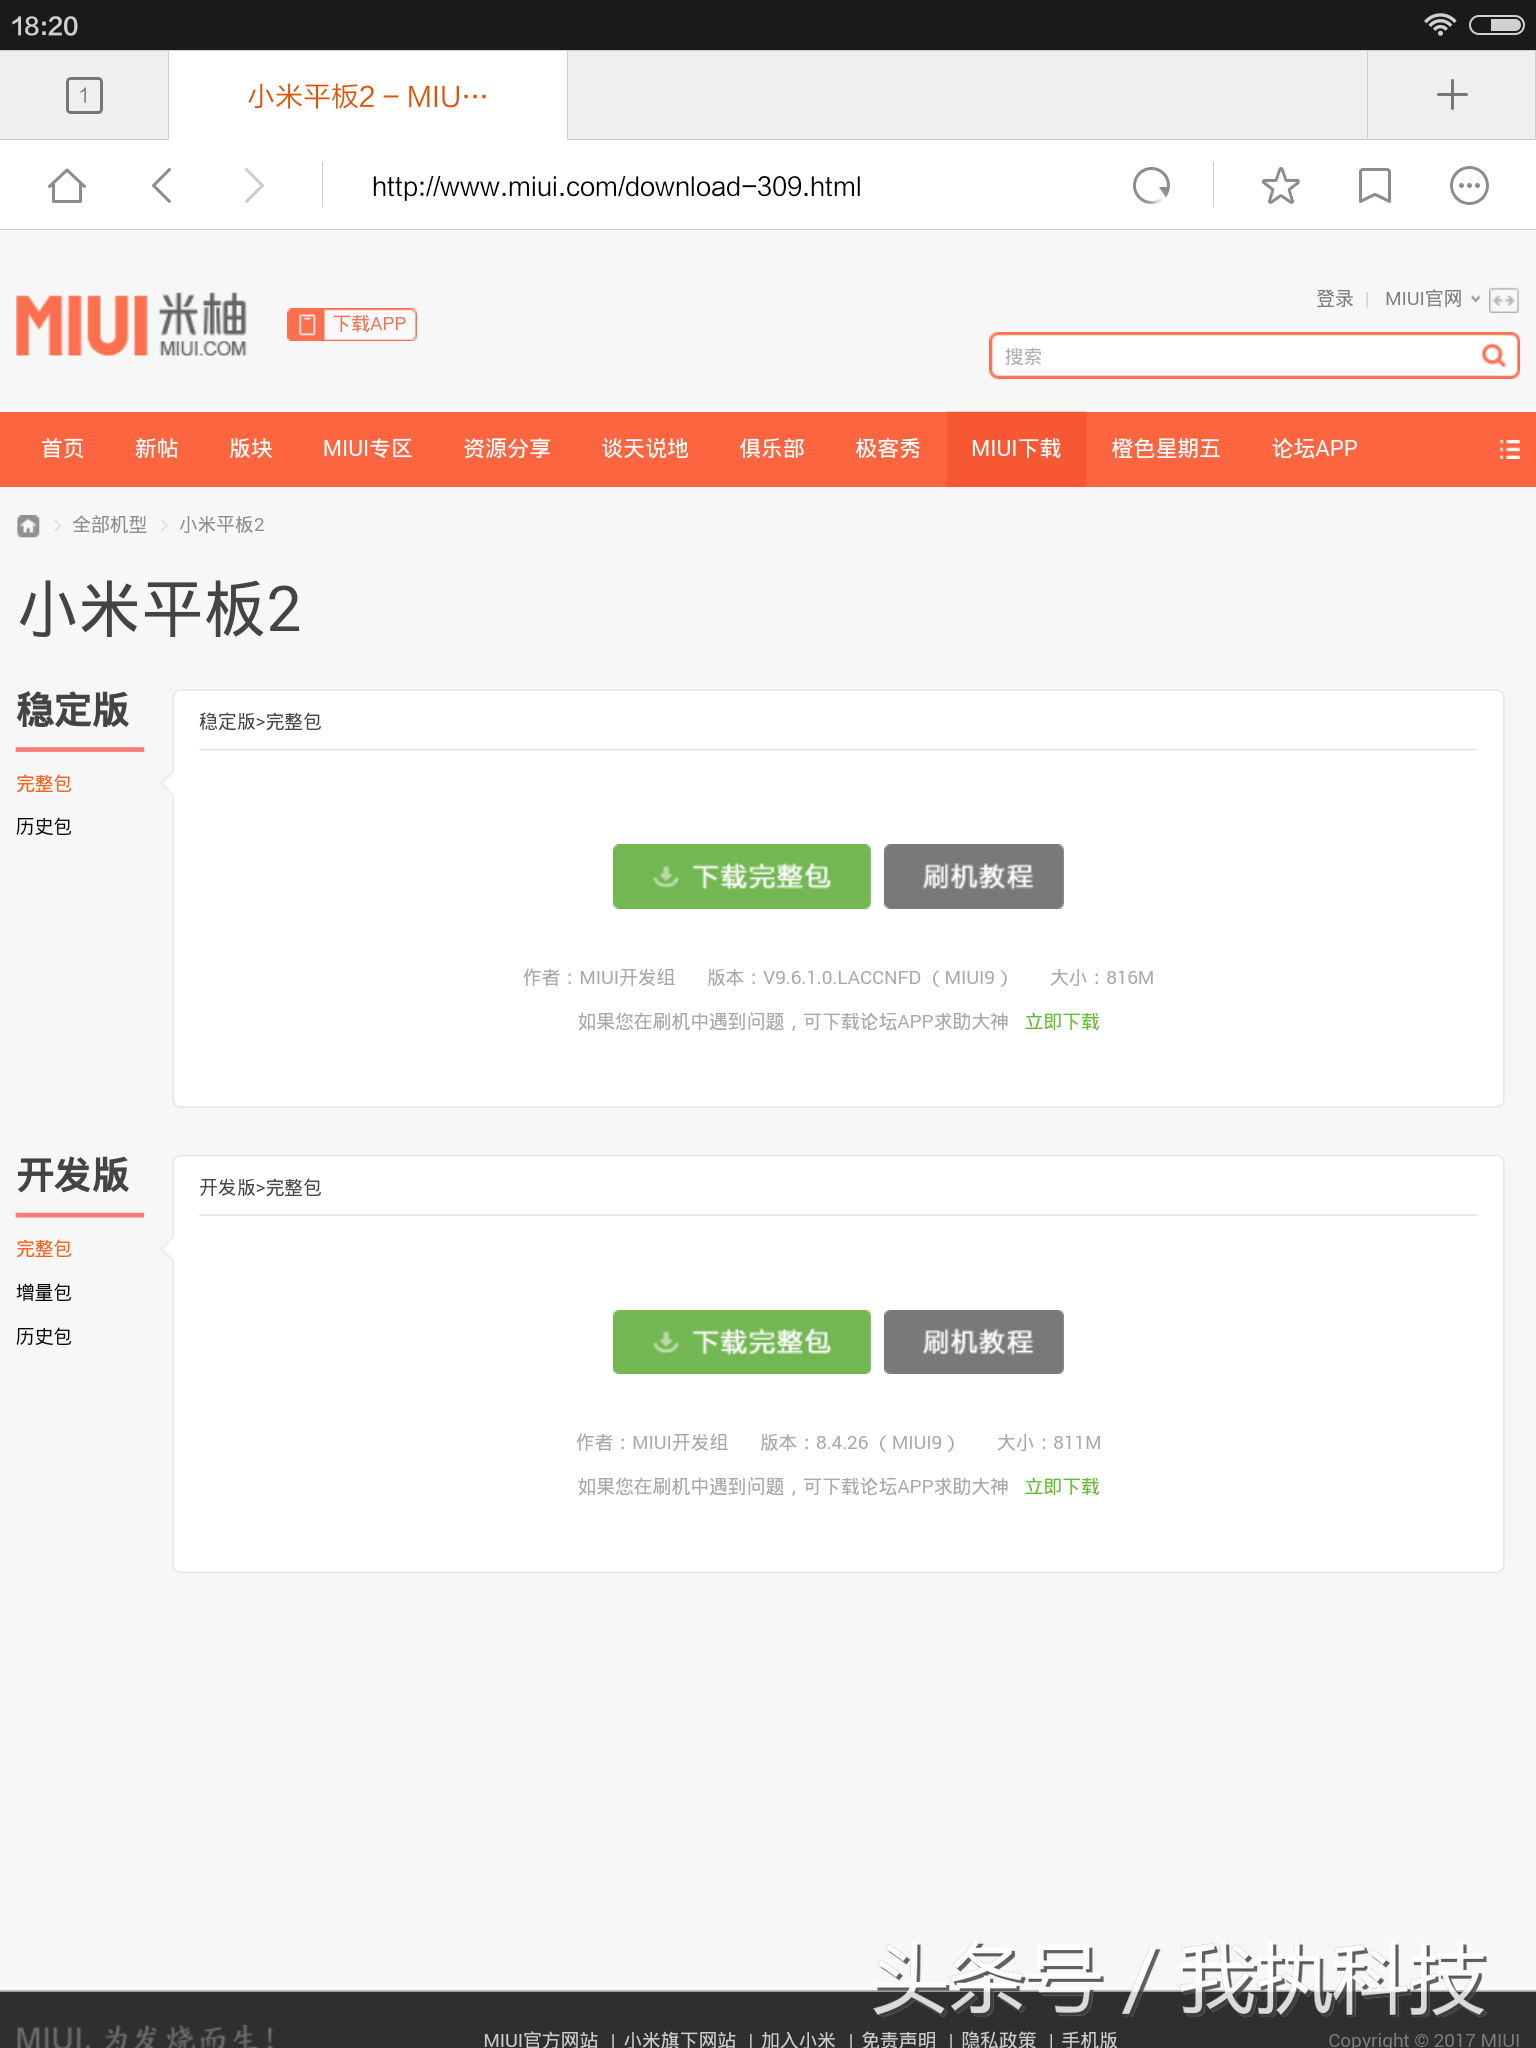Click the URL address bar
Image resolution: width=1536 pixels, height=2048 pixels.
pyautogui.click(x=616, y=186)
